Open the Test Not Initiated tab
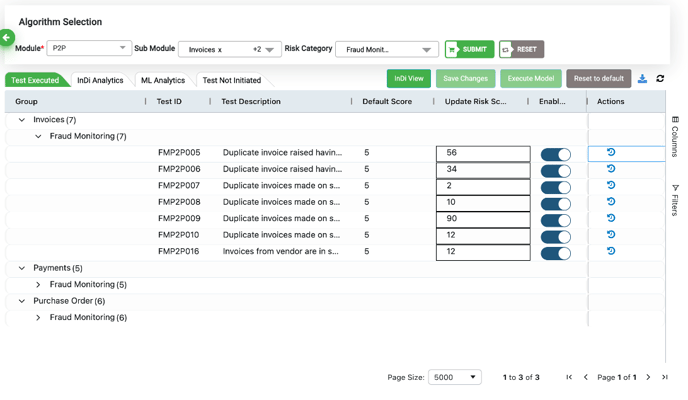The image size is (688, 400). click(x=231, y=80)
